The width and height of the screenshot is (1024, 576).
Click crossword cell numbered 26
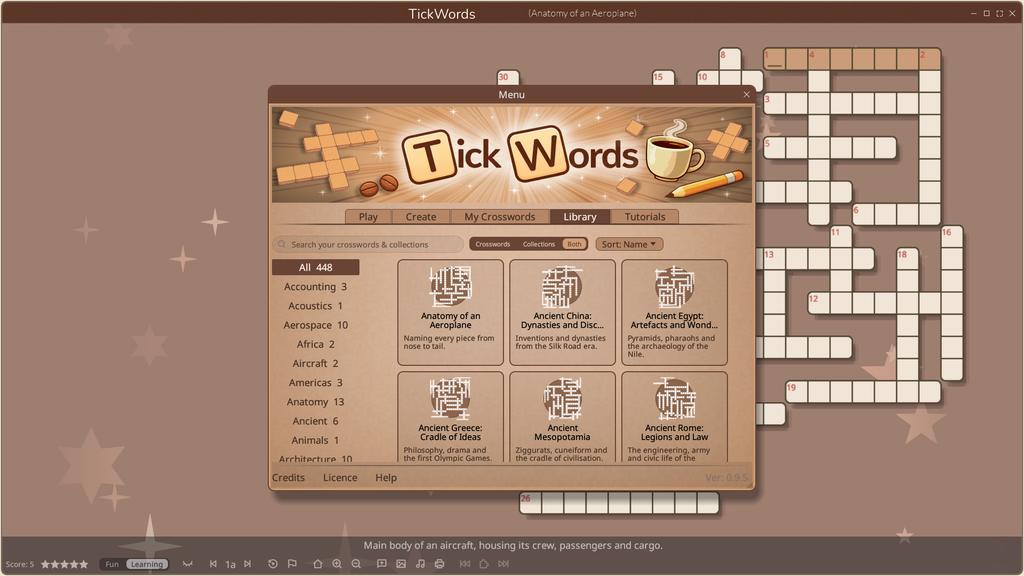point(531,503)
